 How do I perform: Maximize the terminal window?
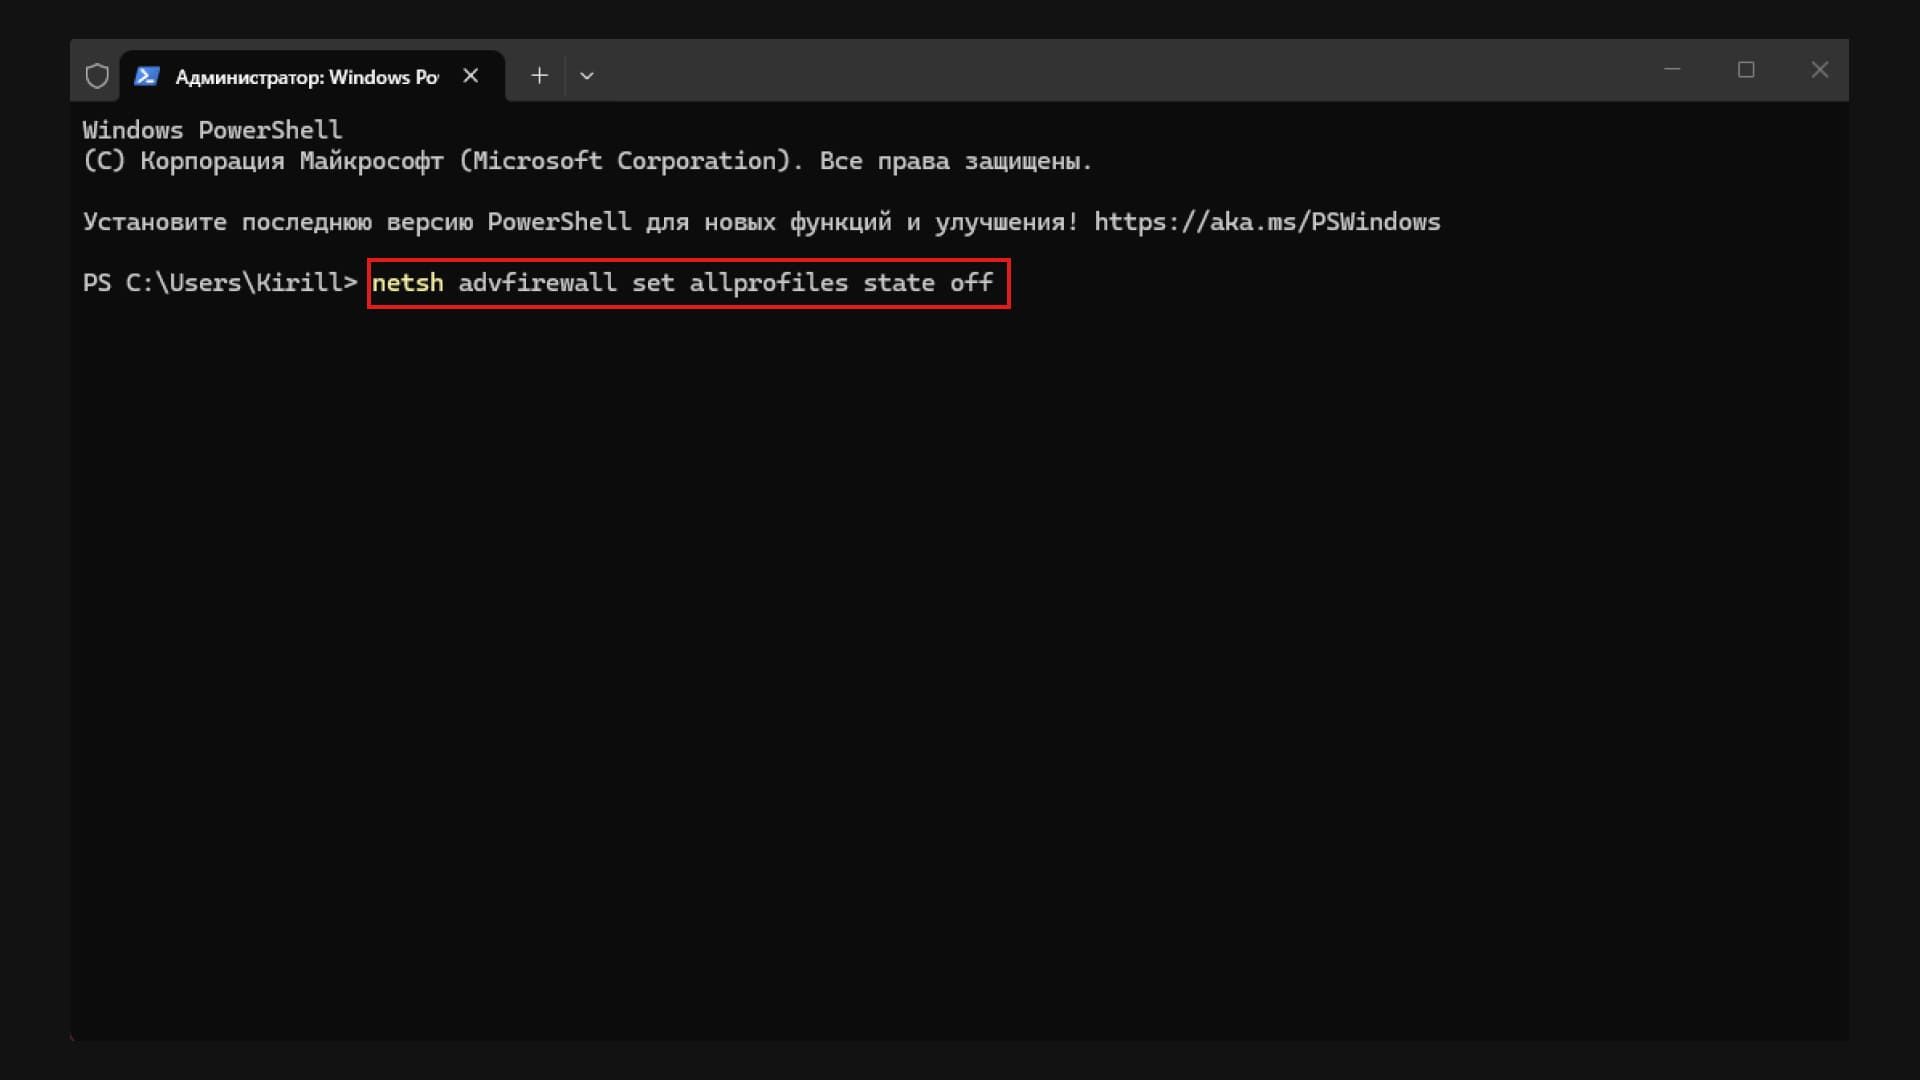tap(1746, 70)
